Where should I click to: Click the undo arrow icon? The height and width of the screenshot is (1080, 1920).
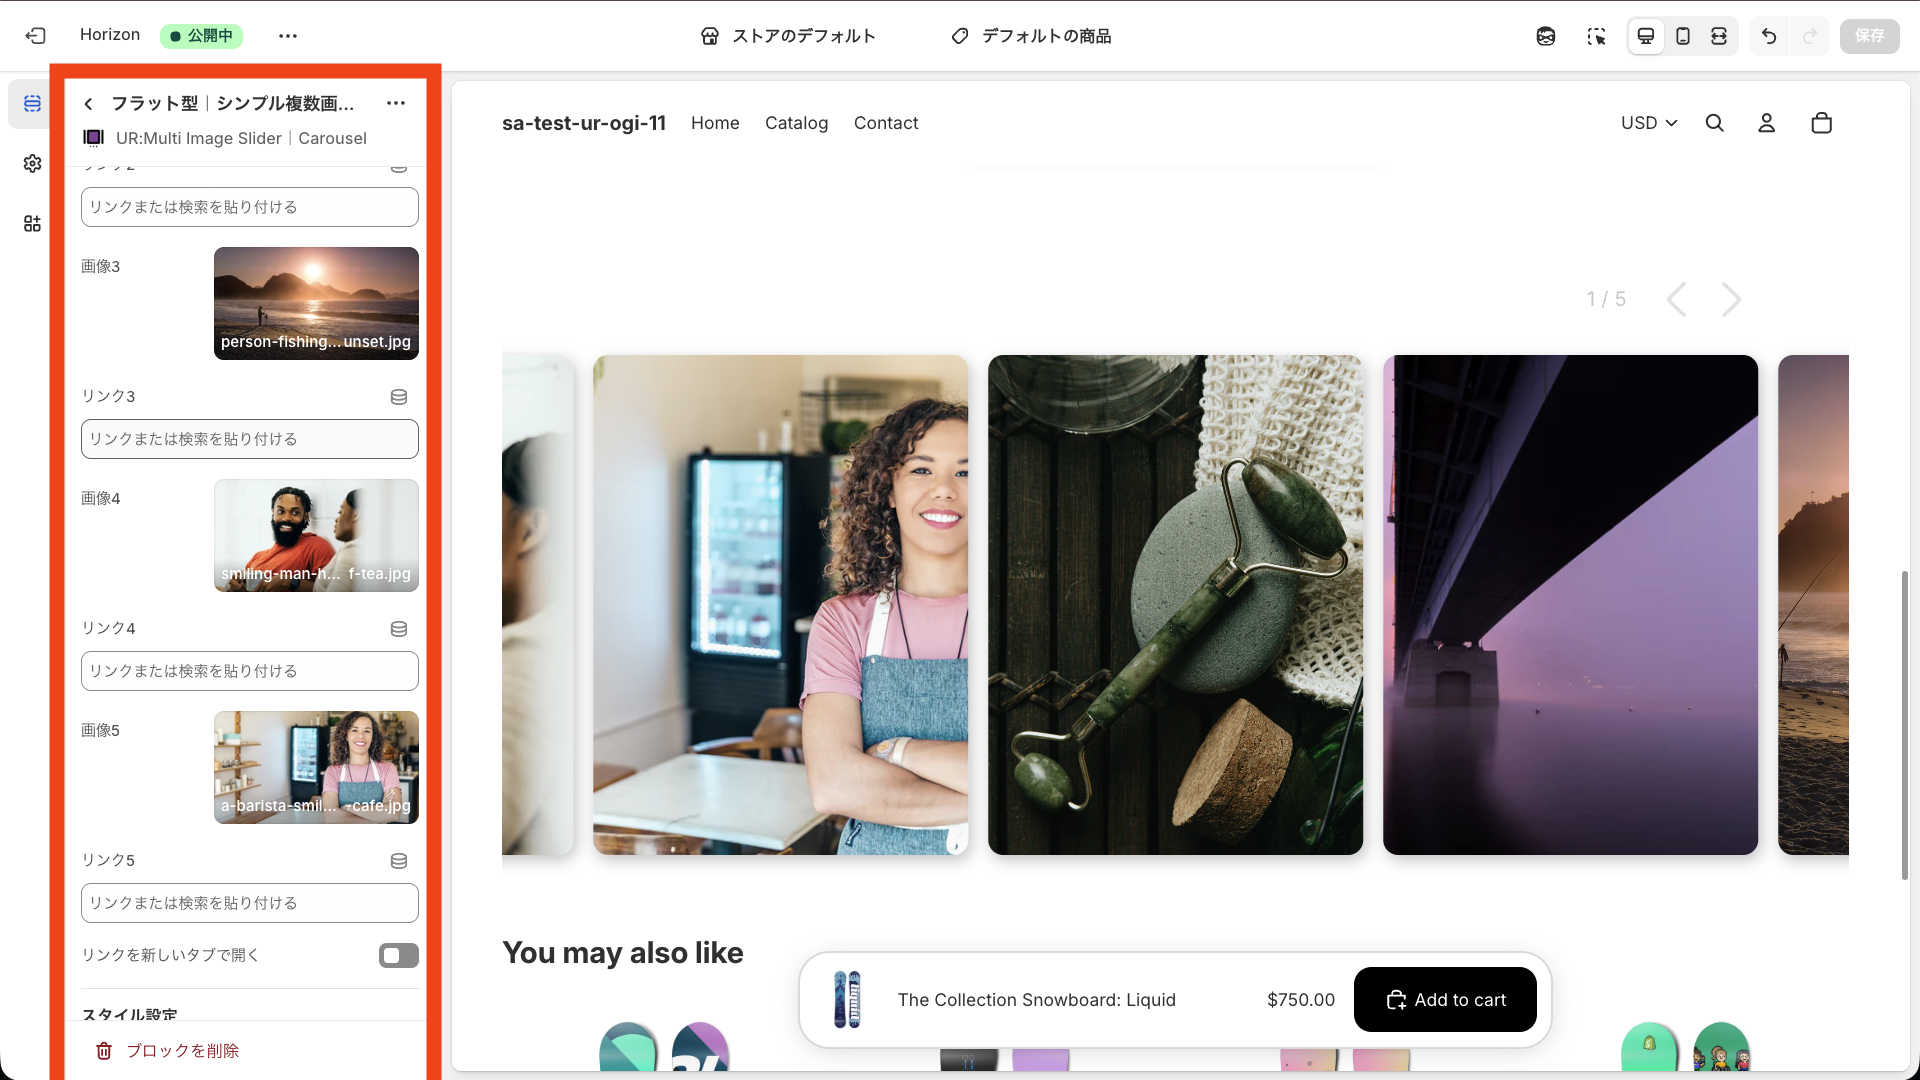coord(1769,36)
